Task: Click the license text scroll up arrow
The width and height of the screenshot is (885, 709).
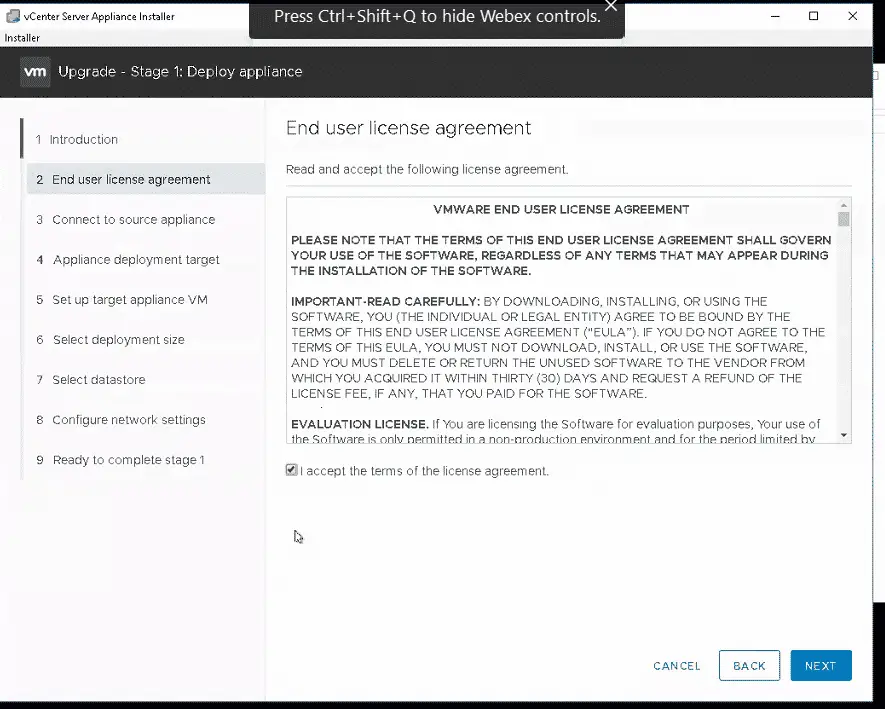Action: coord(844,205)
